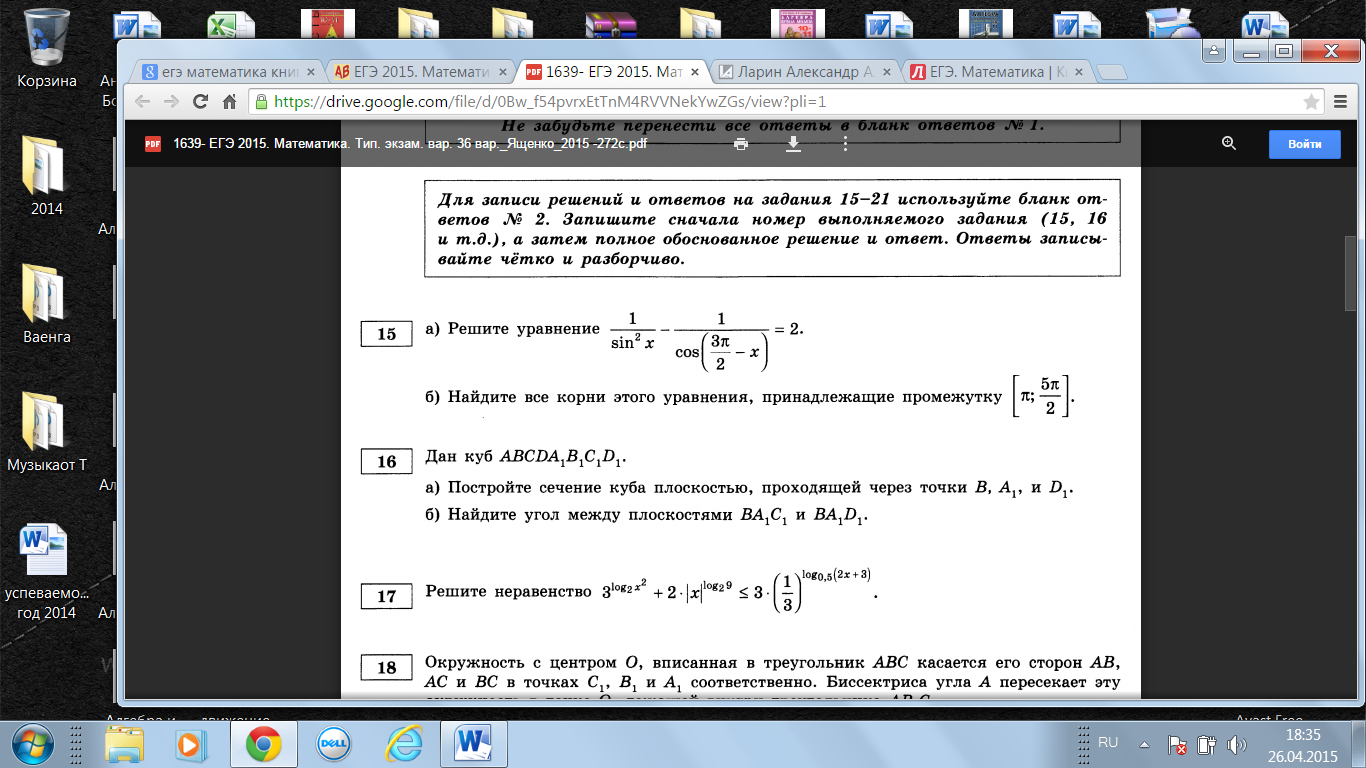
Task: Open the Chrome home page
Action: pos(229,101)
